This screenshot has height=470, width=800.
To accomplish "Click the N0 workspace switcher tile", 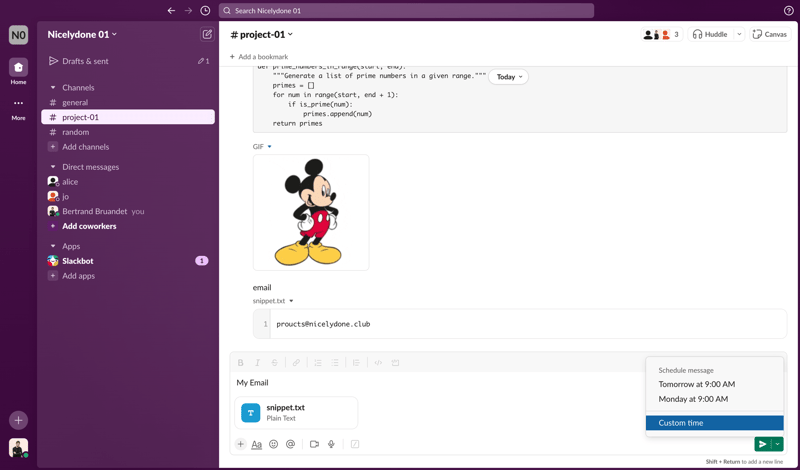I will (18, 35).
